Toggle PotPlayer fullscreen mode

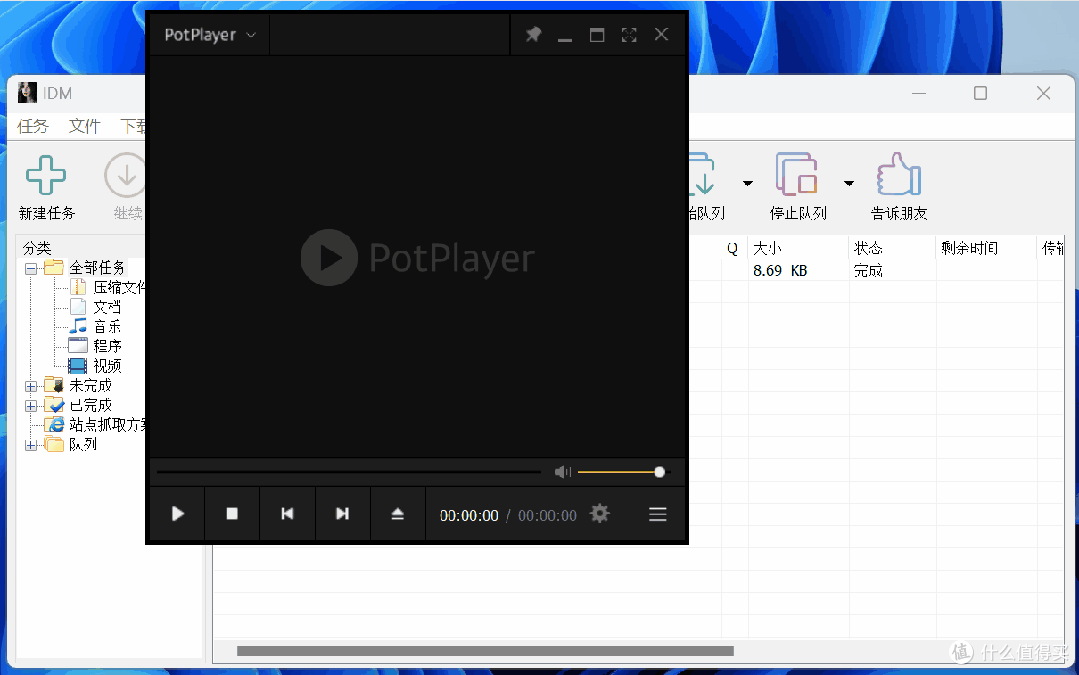[629, 35]
